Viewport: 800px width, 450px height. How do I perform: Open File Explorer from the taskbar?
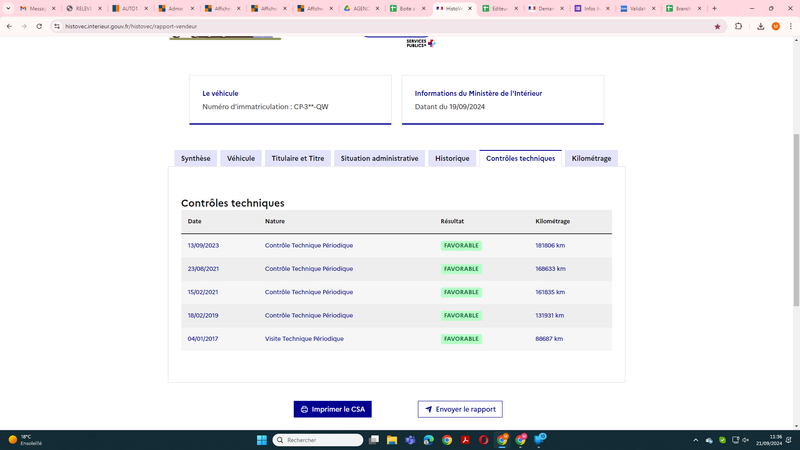click(x=392, y=440)
